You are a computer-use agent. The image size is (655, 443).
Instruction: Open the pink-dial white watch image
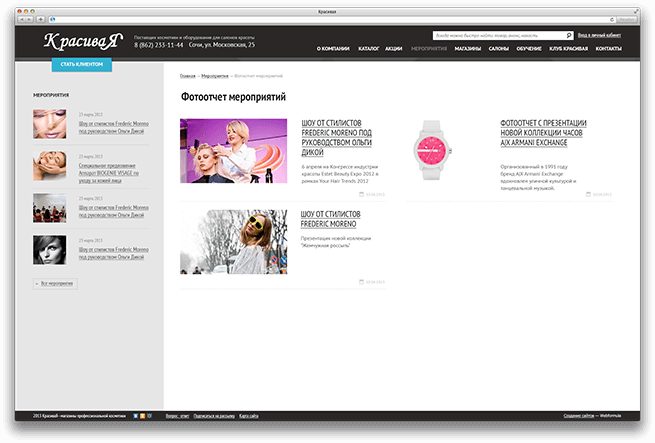point(432,150)
